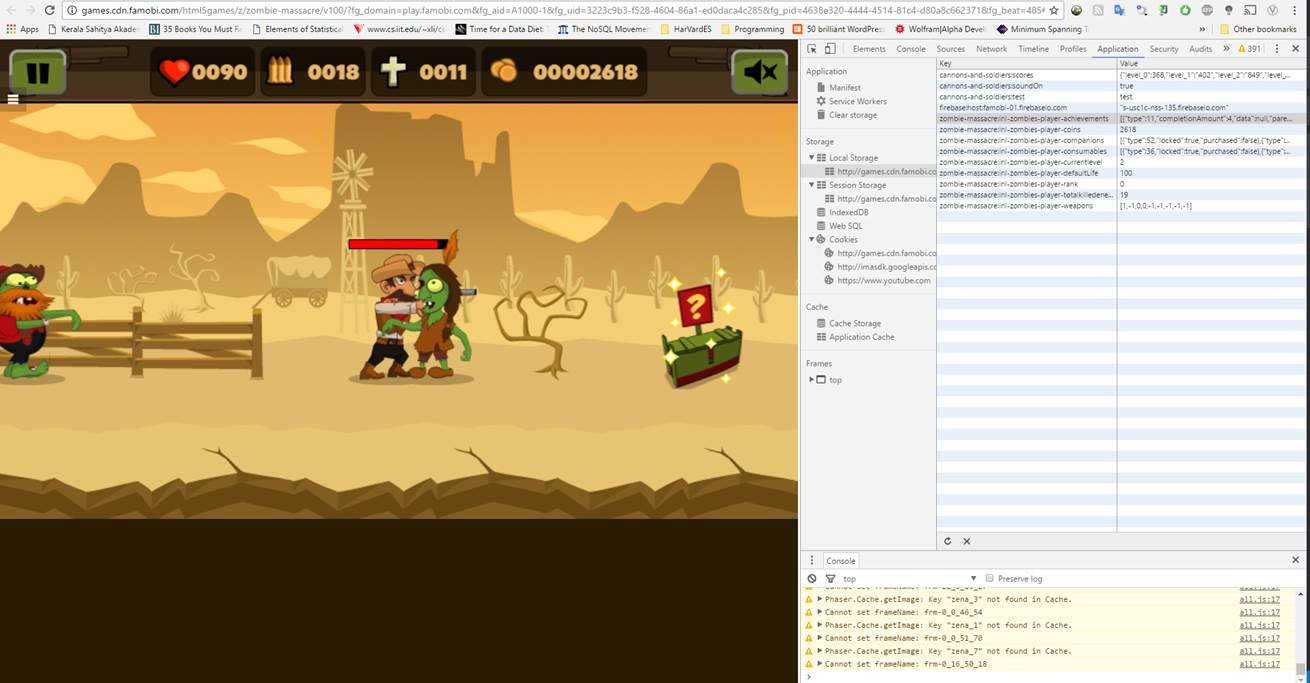Open the all.js:17 source link for zena_3 warning
Image resolution: width=1310 pixels, height=683 pixels.
click(x=1259, y=599)
